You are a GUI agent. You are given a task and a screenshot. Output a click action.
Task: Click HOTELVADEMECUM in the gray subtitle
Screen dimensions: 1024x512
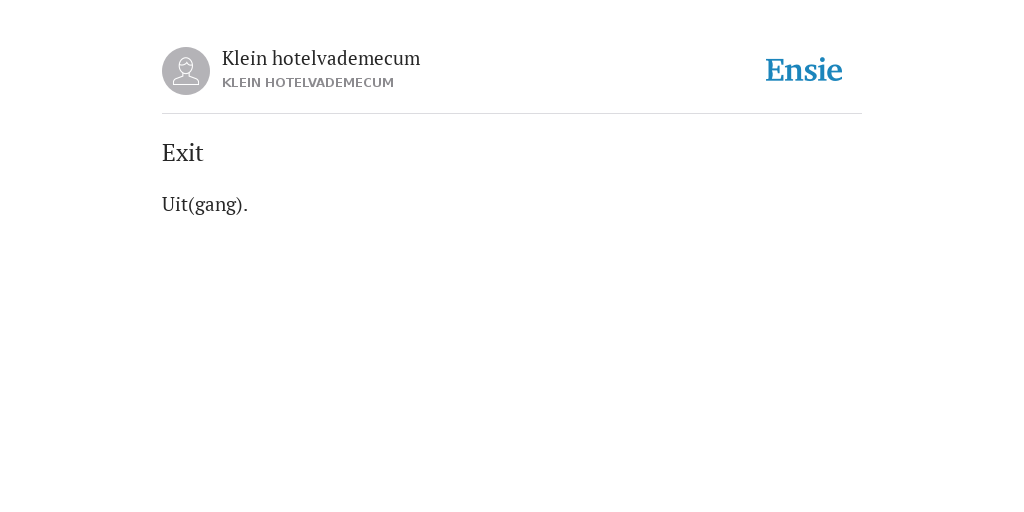329,83
